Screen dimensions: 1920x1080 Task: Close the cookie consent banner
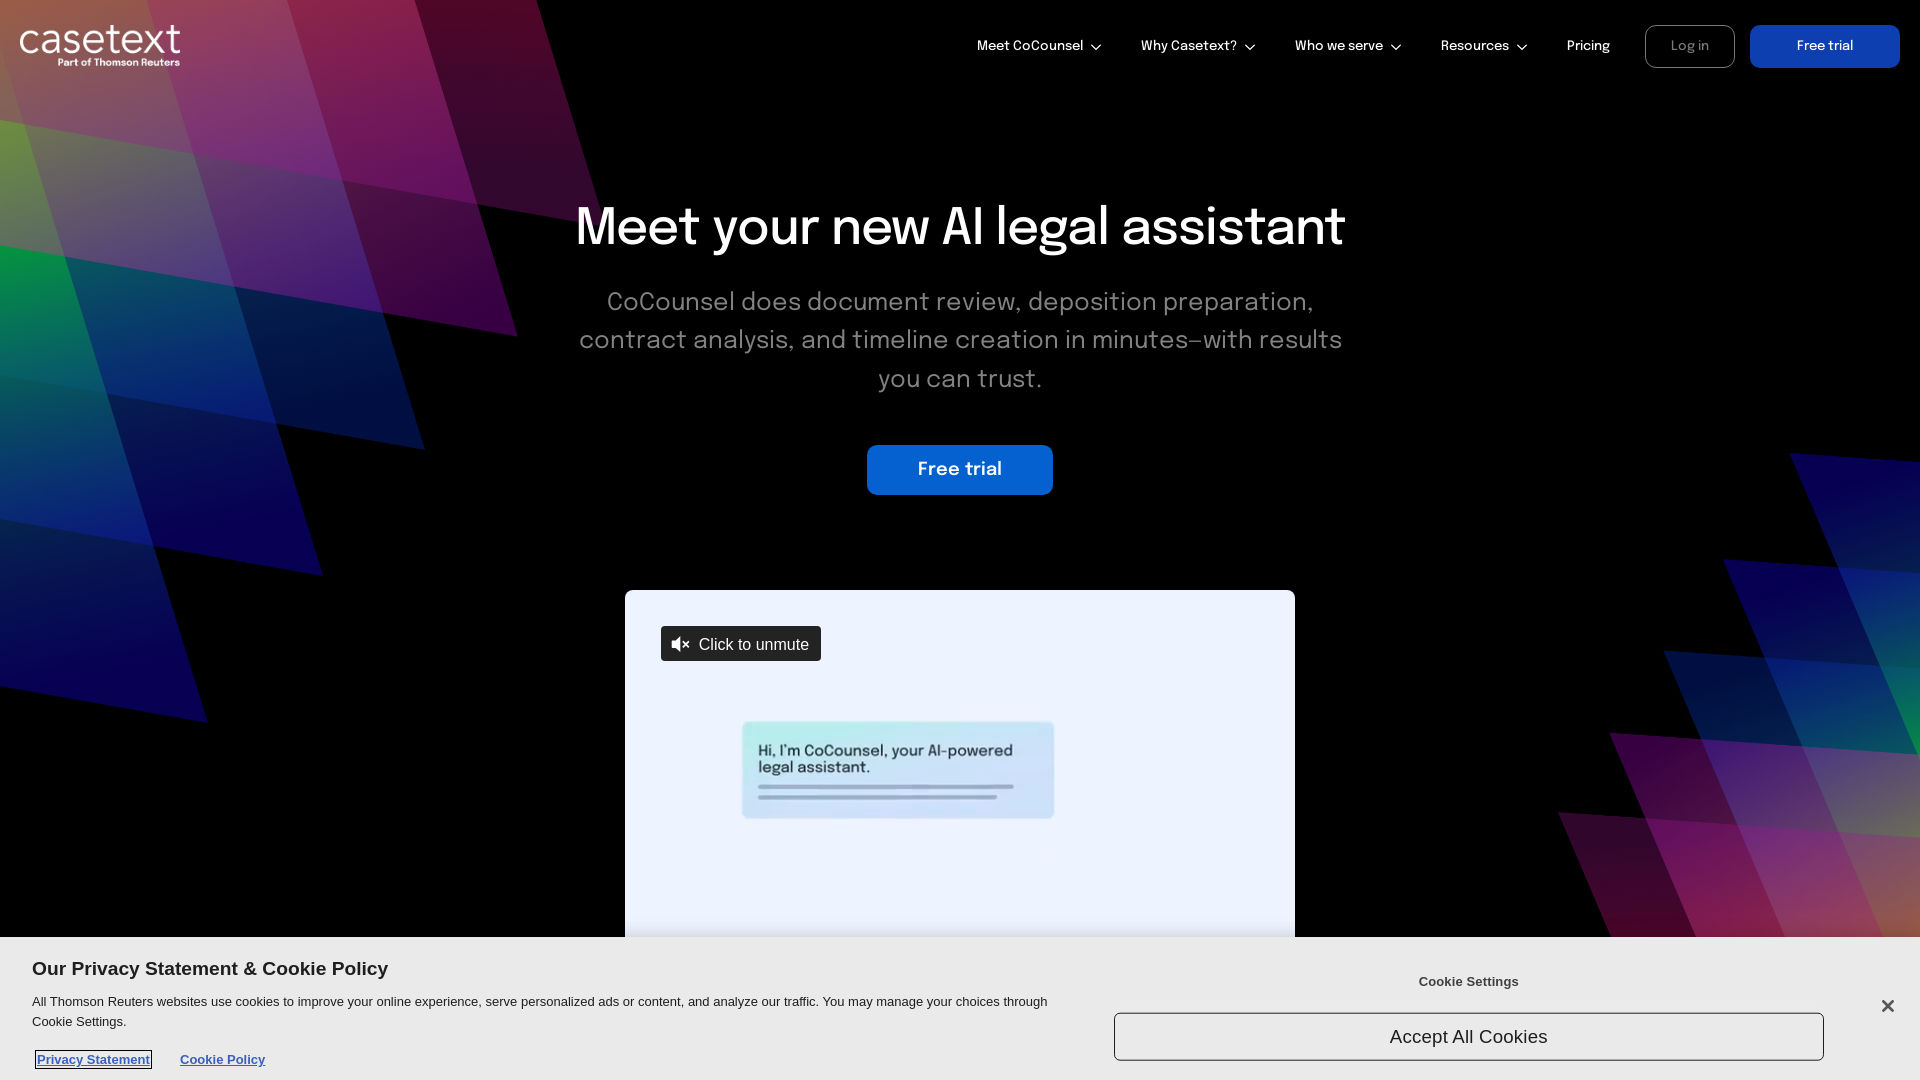pos(1887,1005)
